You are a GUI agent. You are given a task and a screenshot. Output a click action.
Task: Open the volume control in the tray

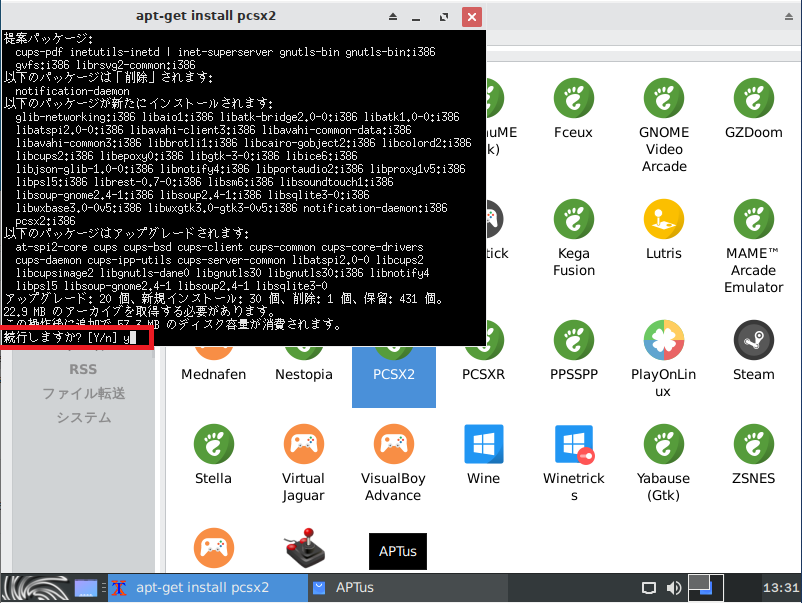click(x=674, y=588)
